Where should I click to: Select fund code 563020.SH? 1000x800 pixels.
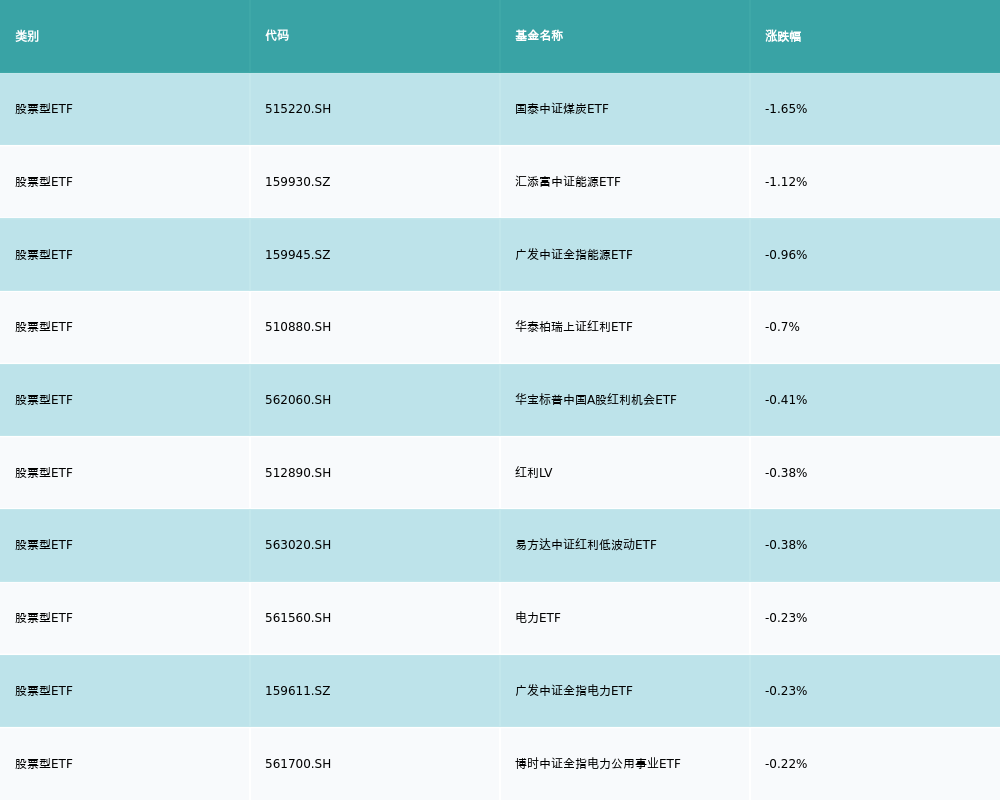tap(298, 545)
